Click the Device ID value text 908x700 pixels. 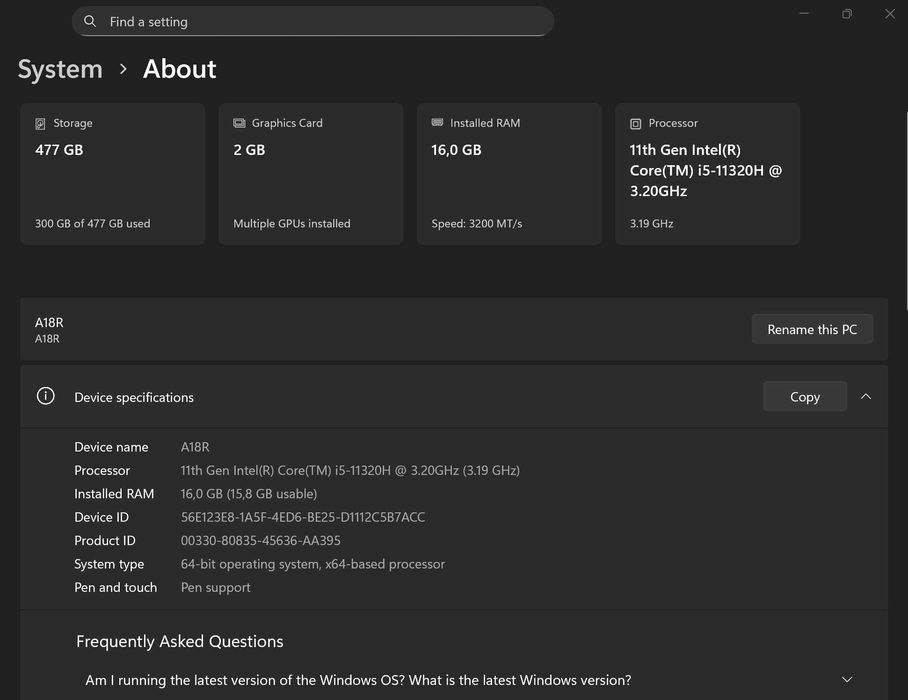[302, 517]
